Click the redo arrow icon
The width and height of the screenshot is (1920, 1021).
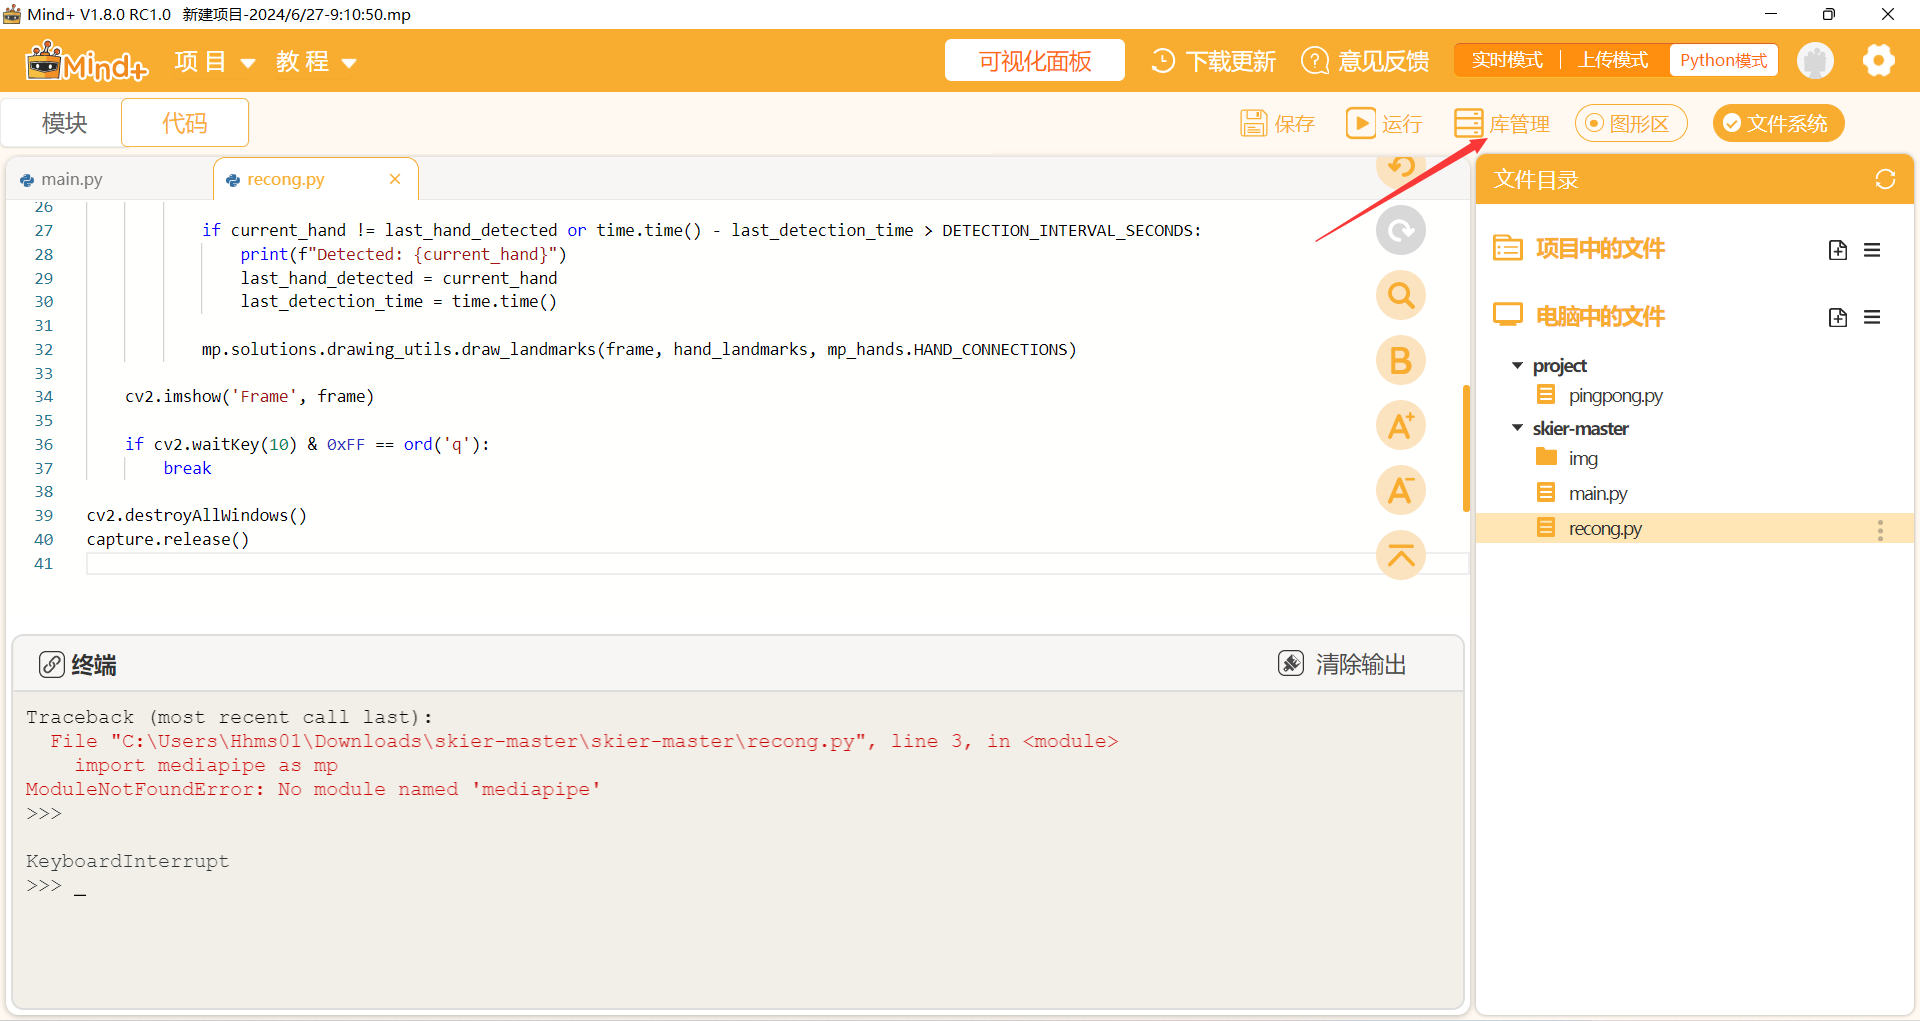pyautogui.click(x=1401, y=231)
